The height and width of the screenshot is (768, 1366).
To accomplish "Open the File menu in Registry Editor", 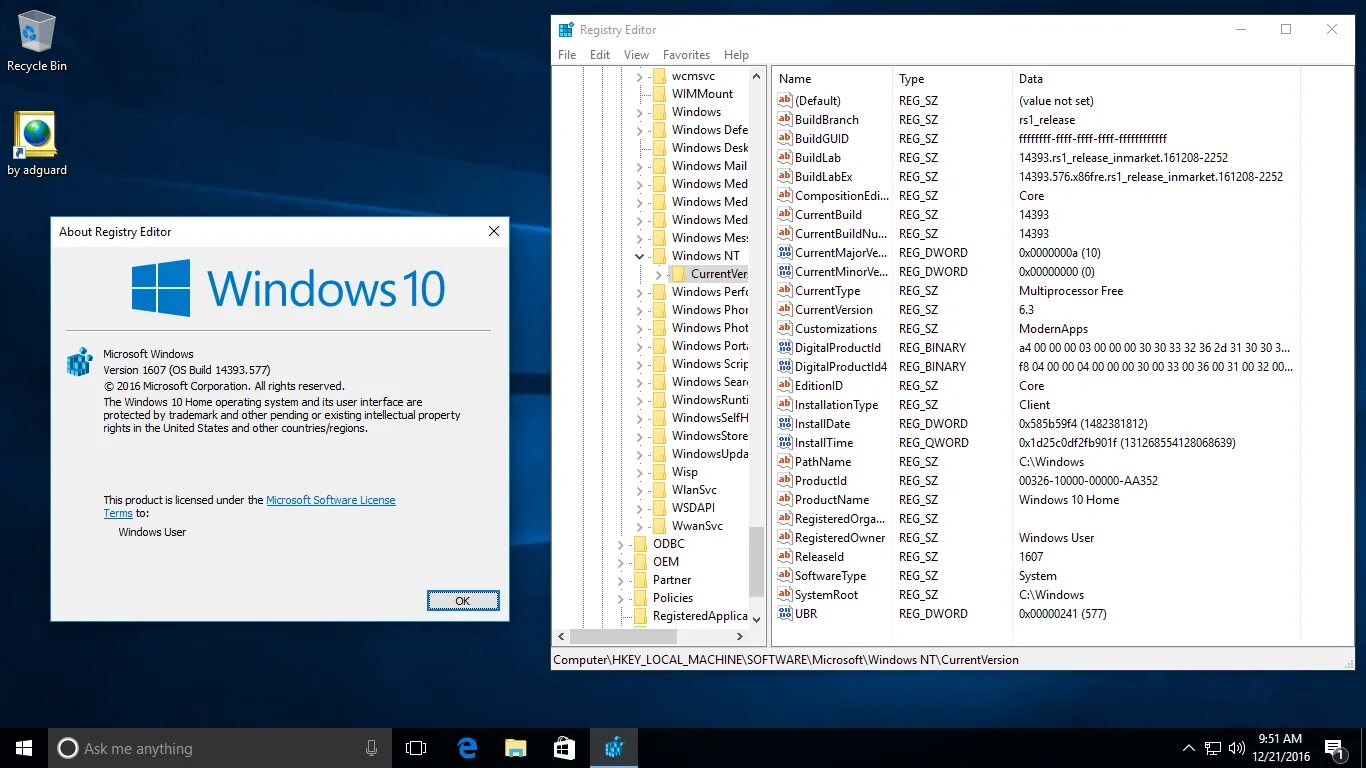I will click(x=567, y=55).
